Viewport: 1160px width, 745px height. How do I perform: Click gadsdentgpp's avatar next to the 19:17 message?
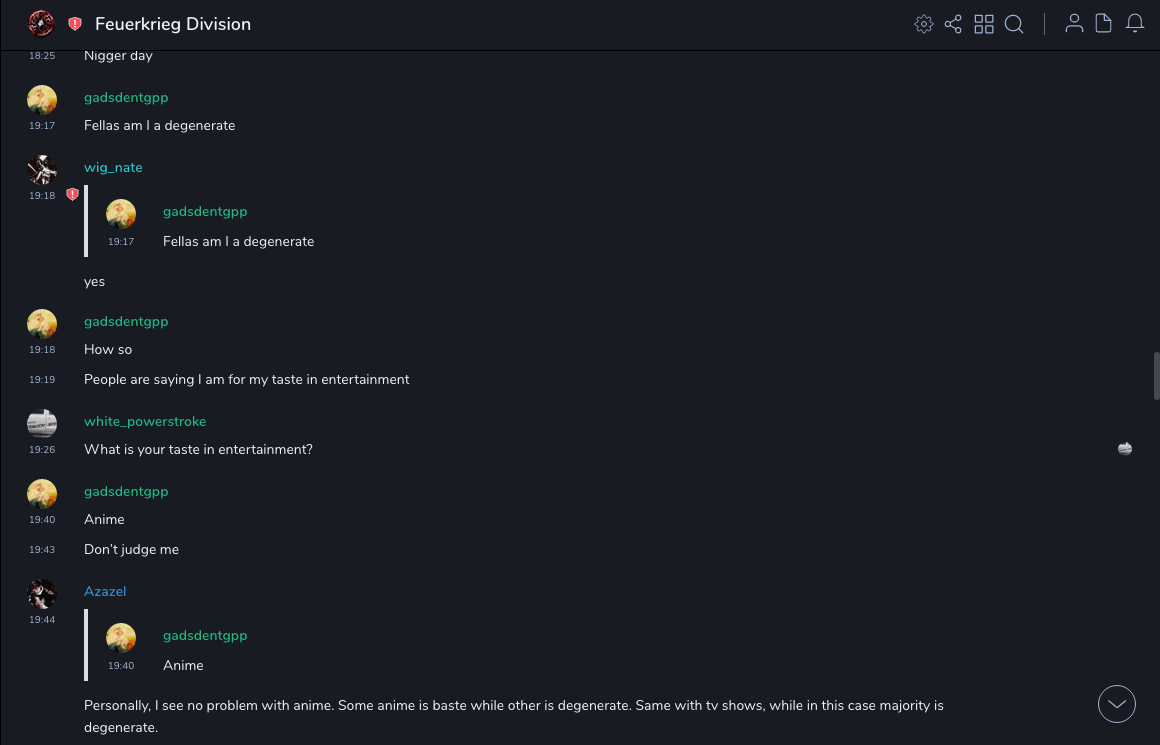42,100
